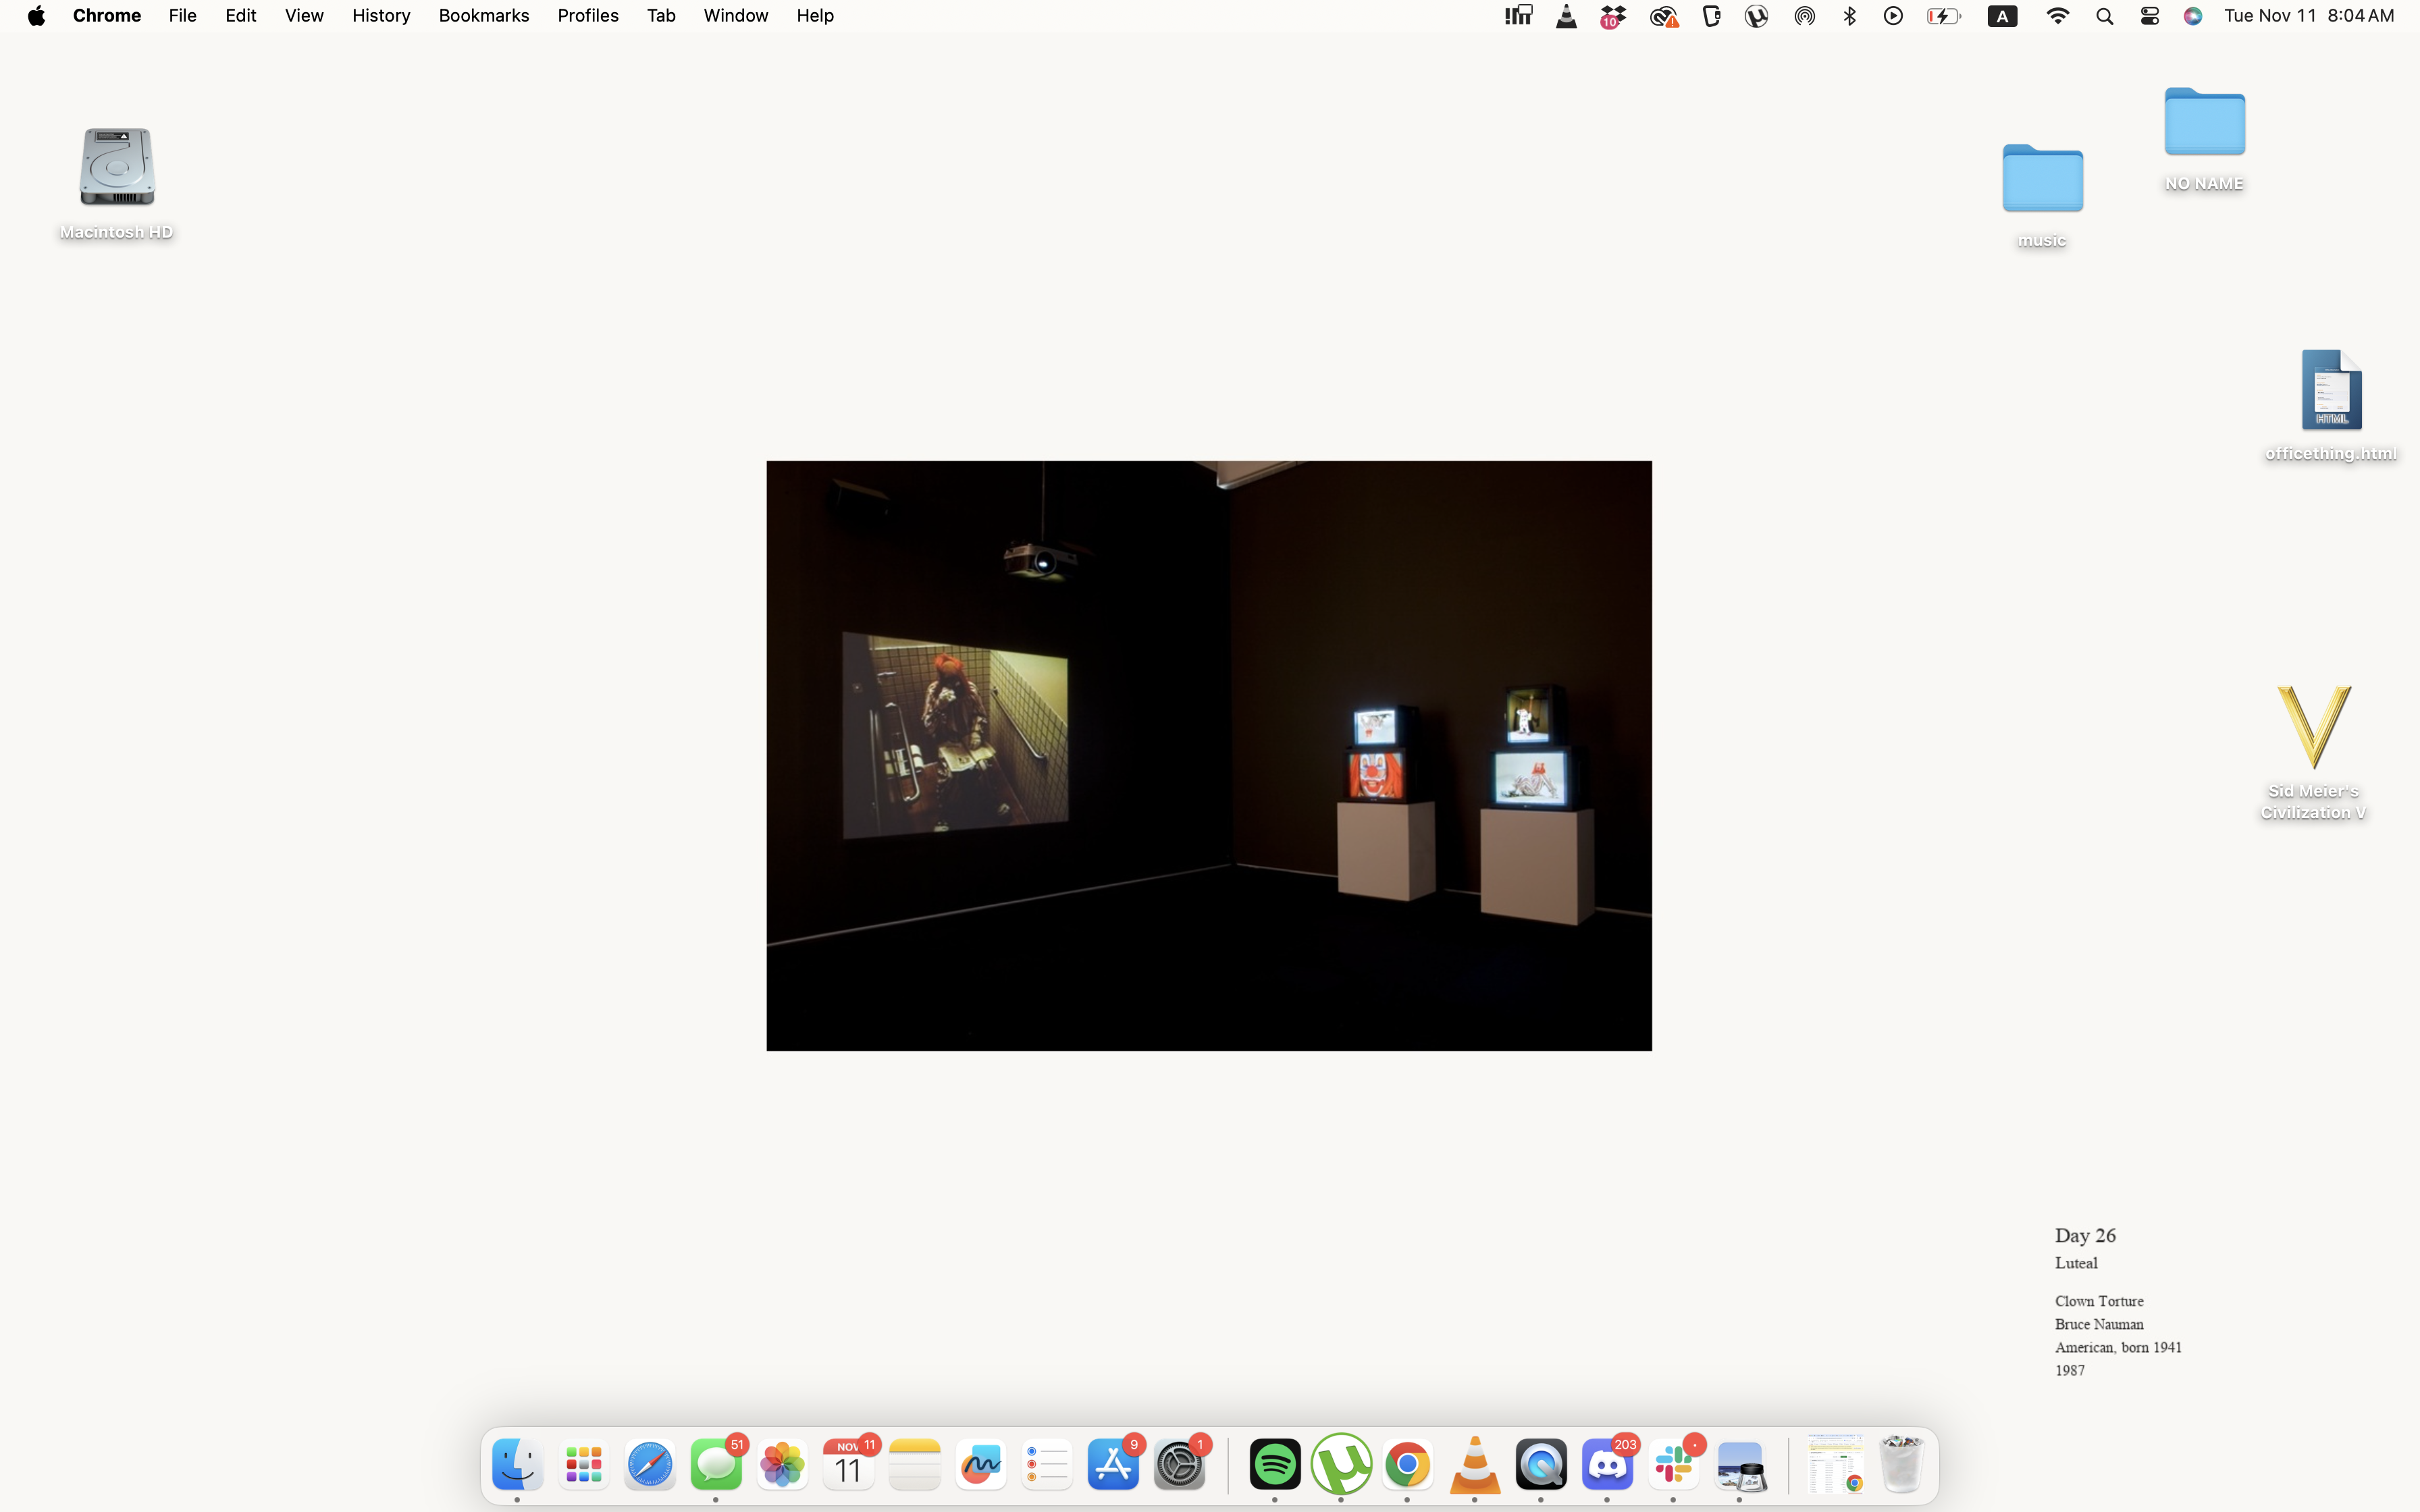2420x1512 pixels.
Task: Open App Store with 9 updates badge
Action: coord(1113,1465)
